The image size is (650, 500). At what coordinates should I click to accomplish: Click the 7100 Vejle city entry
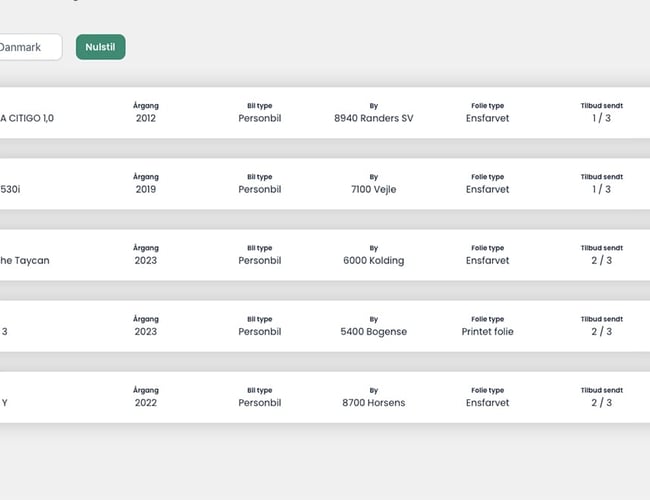(x=373, y=189)
